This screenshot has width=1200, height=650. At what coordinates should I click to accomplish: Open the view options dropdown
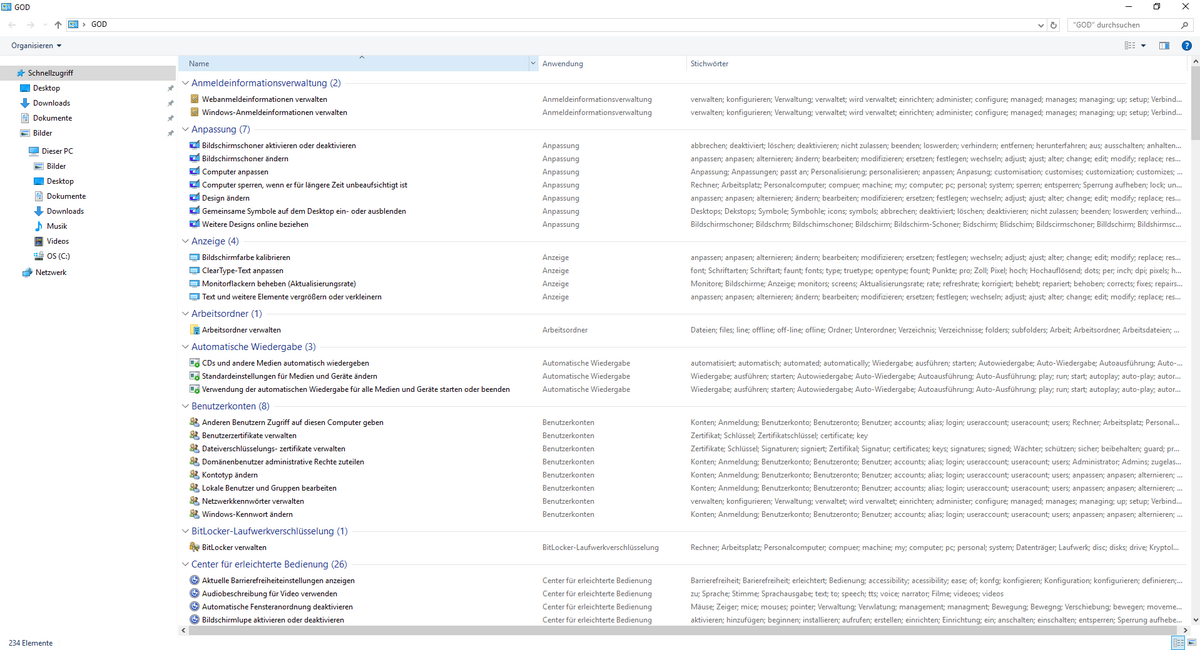tap(1143, 45)
